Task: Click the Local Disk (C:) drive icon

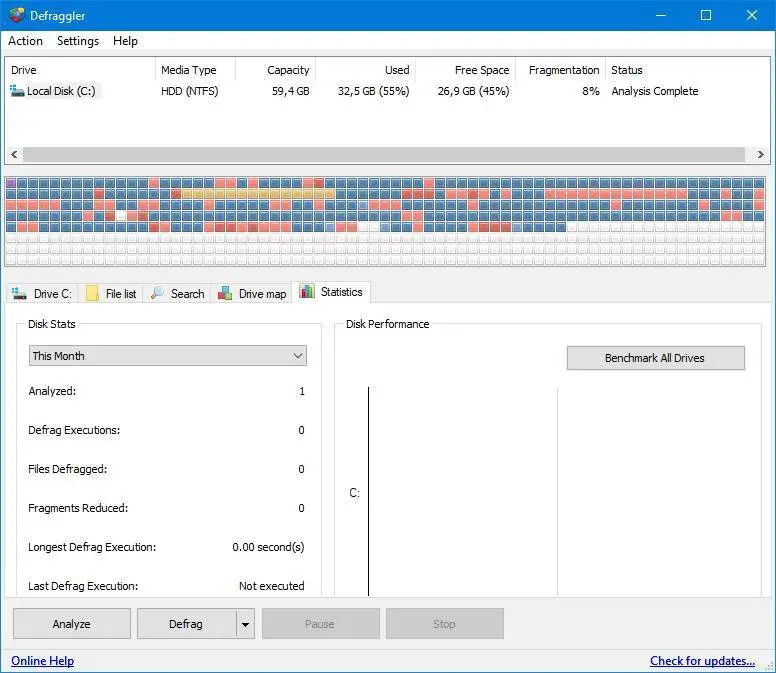Action: [x=17, y=91]
